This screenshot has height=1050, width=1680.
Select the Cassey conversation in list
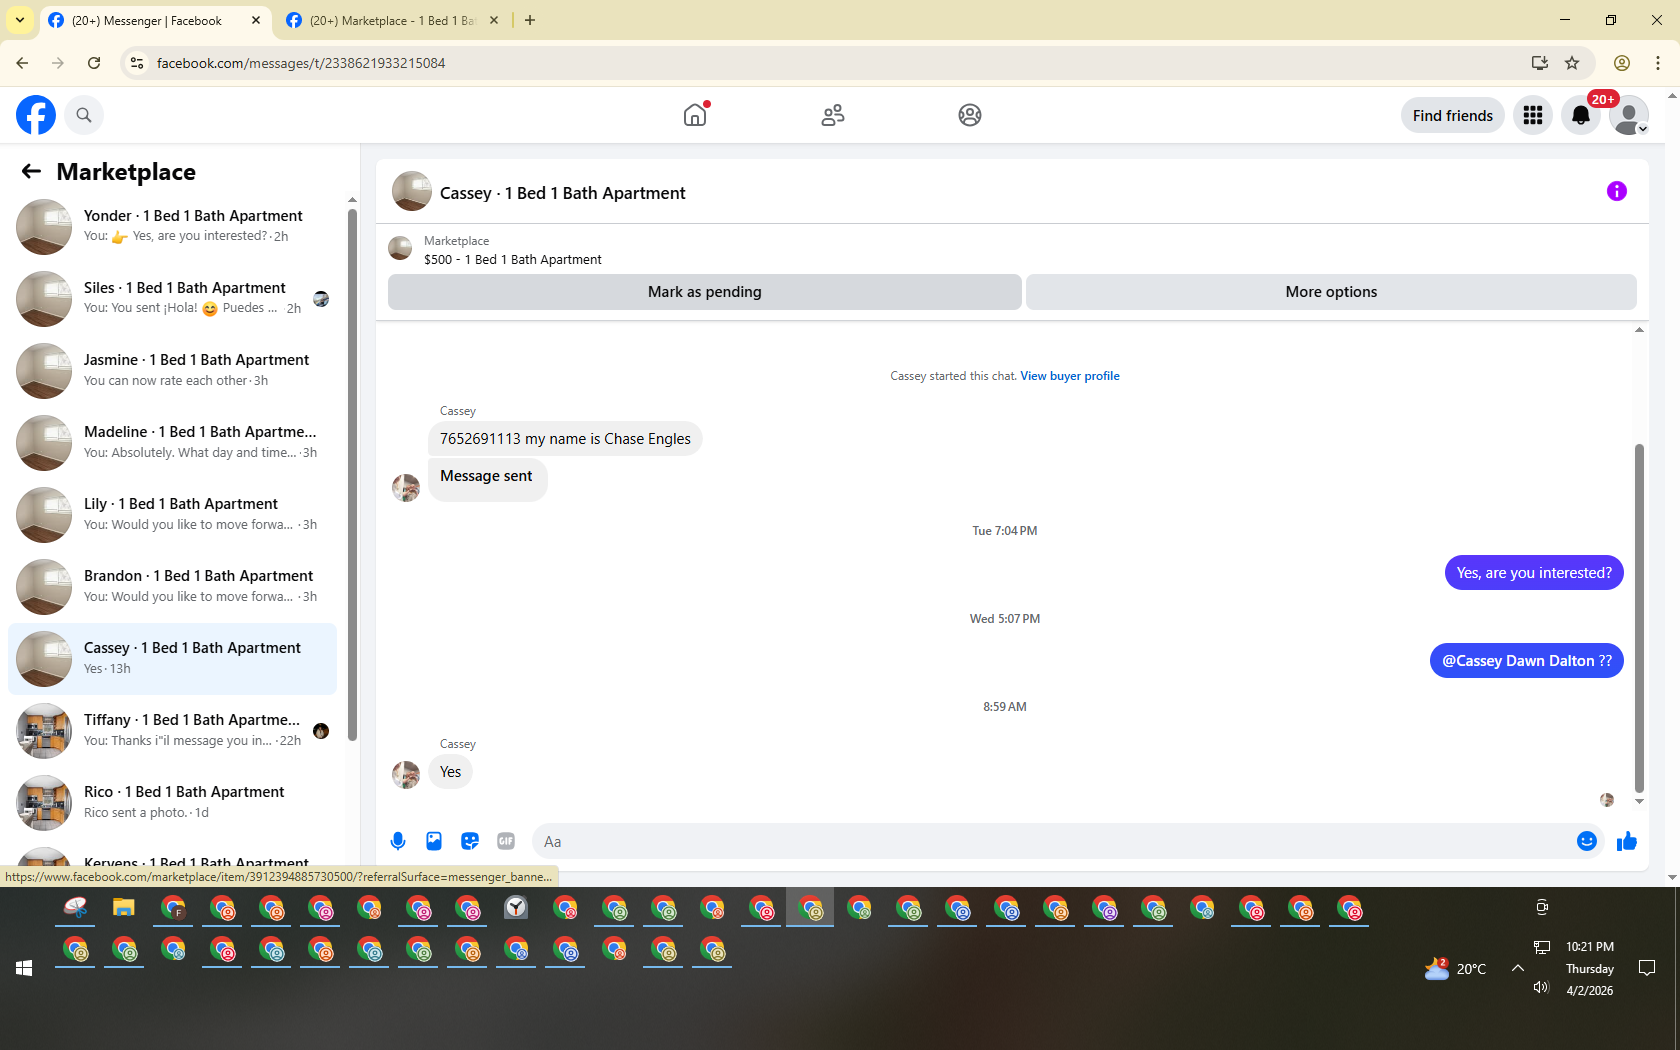coord(172,659)
